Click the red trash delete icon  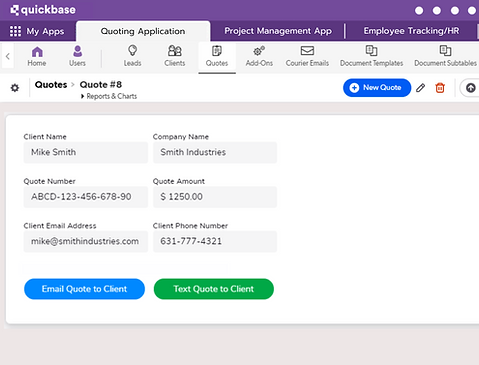click(x=440, y=88)
